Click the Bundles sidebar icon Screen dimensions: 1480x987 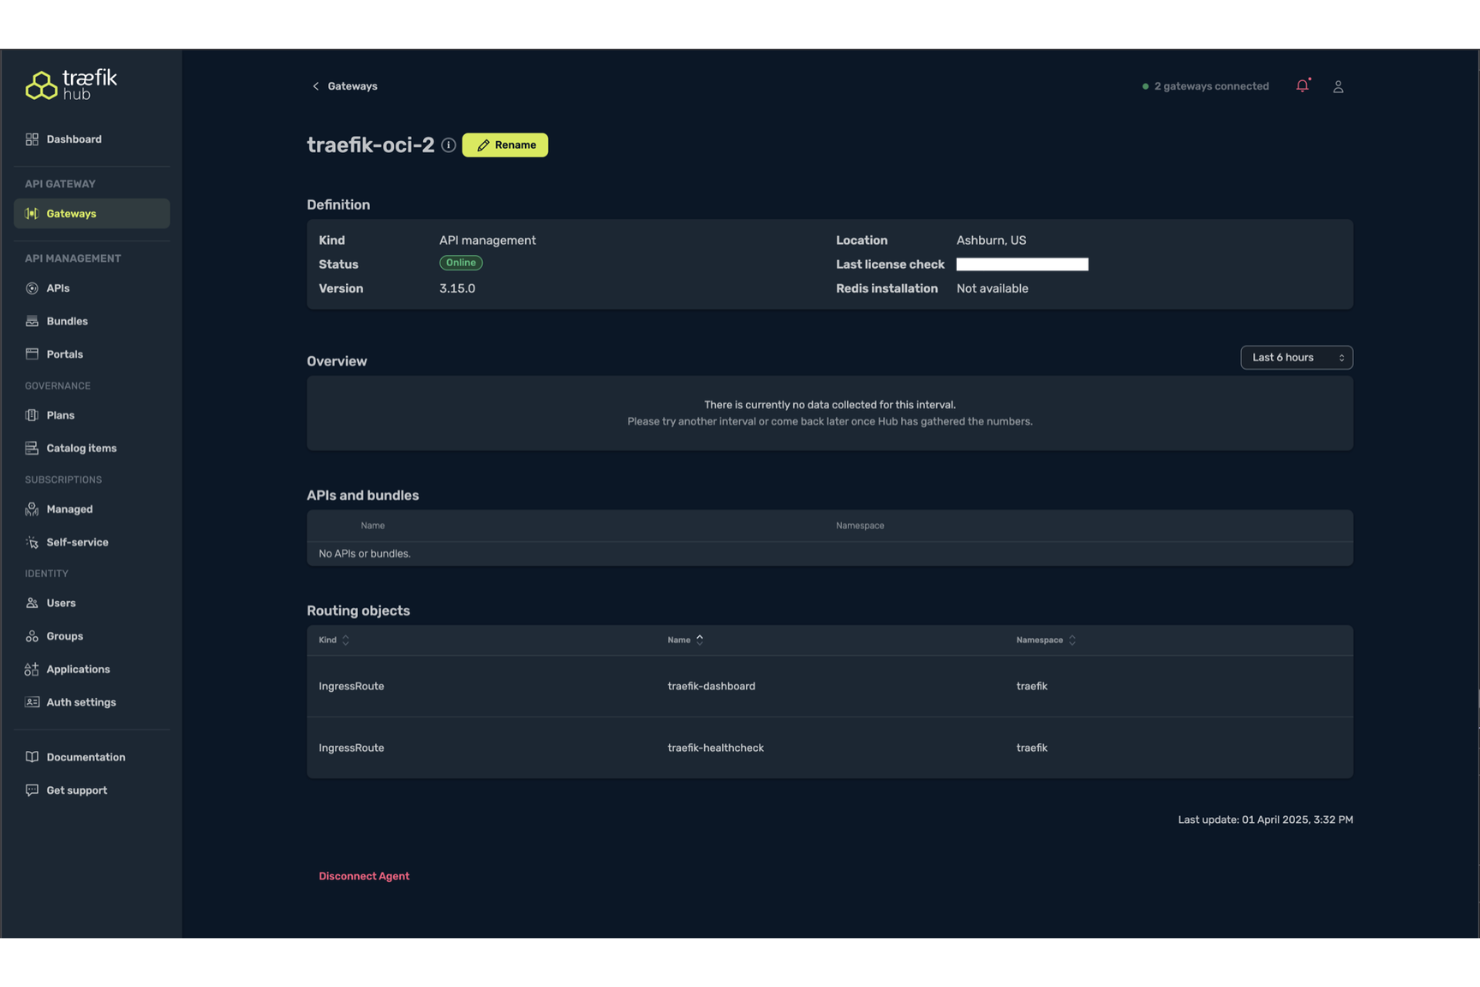(x=32, y=321)
